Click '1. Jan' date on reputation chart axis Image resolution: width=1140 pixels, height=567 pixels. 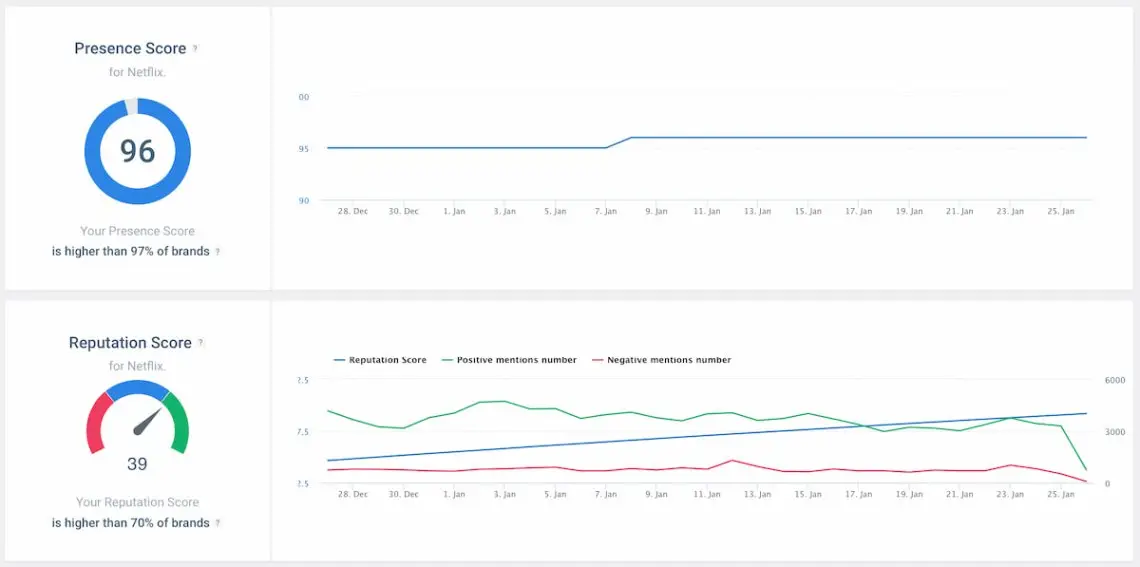point(454,494)
